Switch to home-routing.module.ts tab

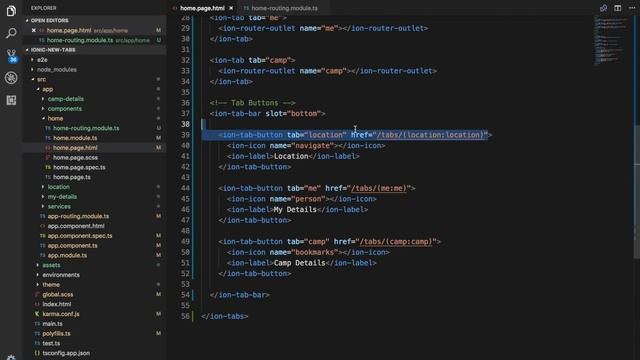284,8
